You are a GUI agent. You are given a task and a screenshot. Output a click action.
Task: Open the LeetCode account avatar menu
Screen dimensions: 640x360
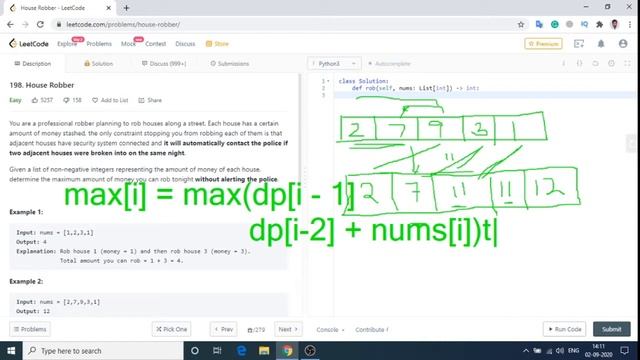623,44
